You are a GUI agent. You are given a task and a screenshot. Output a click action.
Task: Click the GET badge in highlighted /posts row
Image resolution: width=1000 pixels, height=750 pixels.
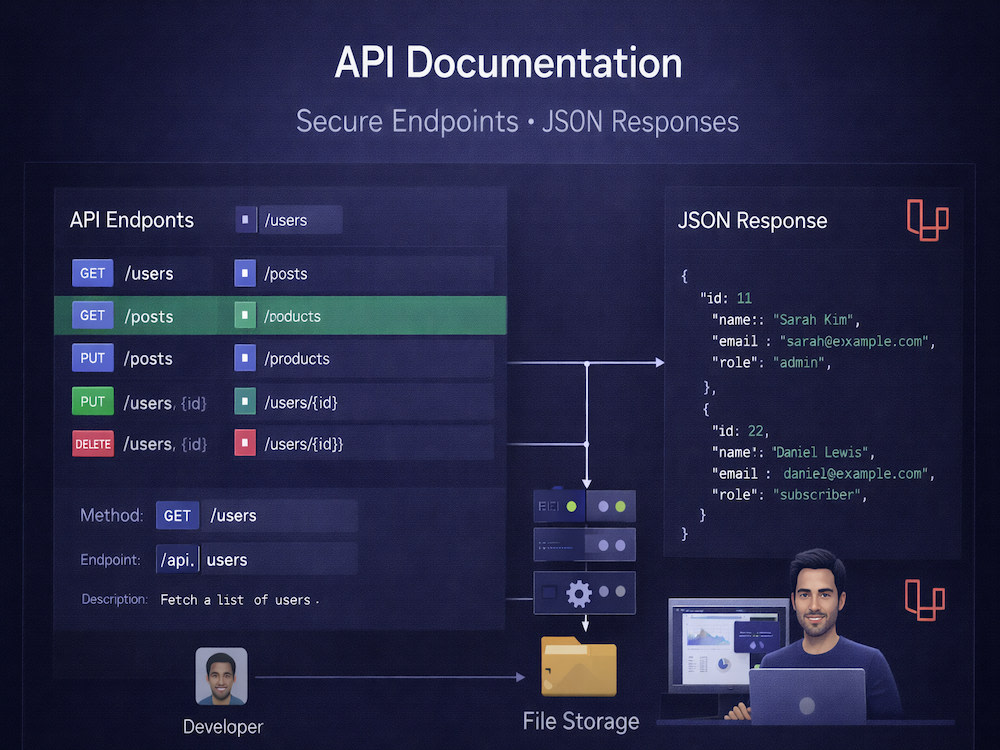pos(92,315)
